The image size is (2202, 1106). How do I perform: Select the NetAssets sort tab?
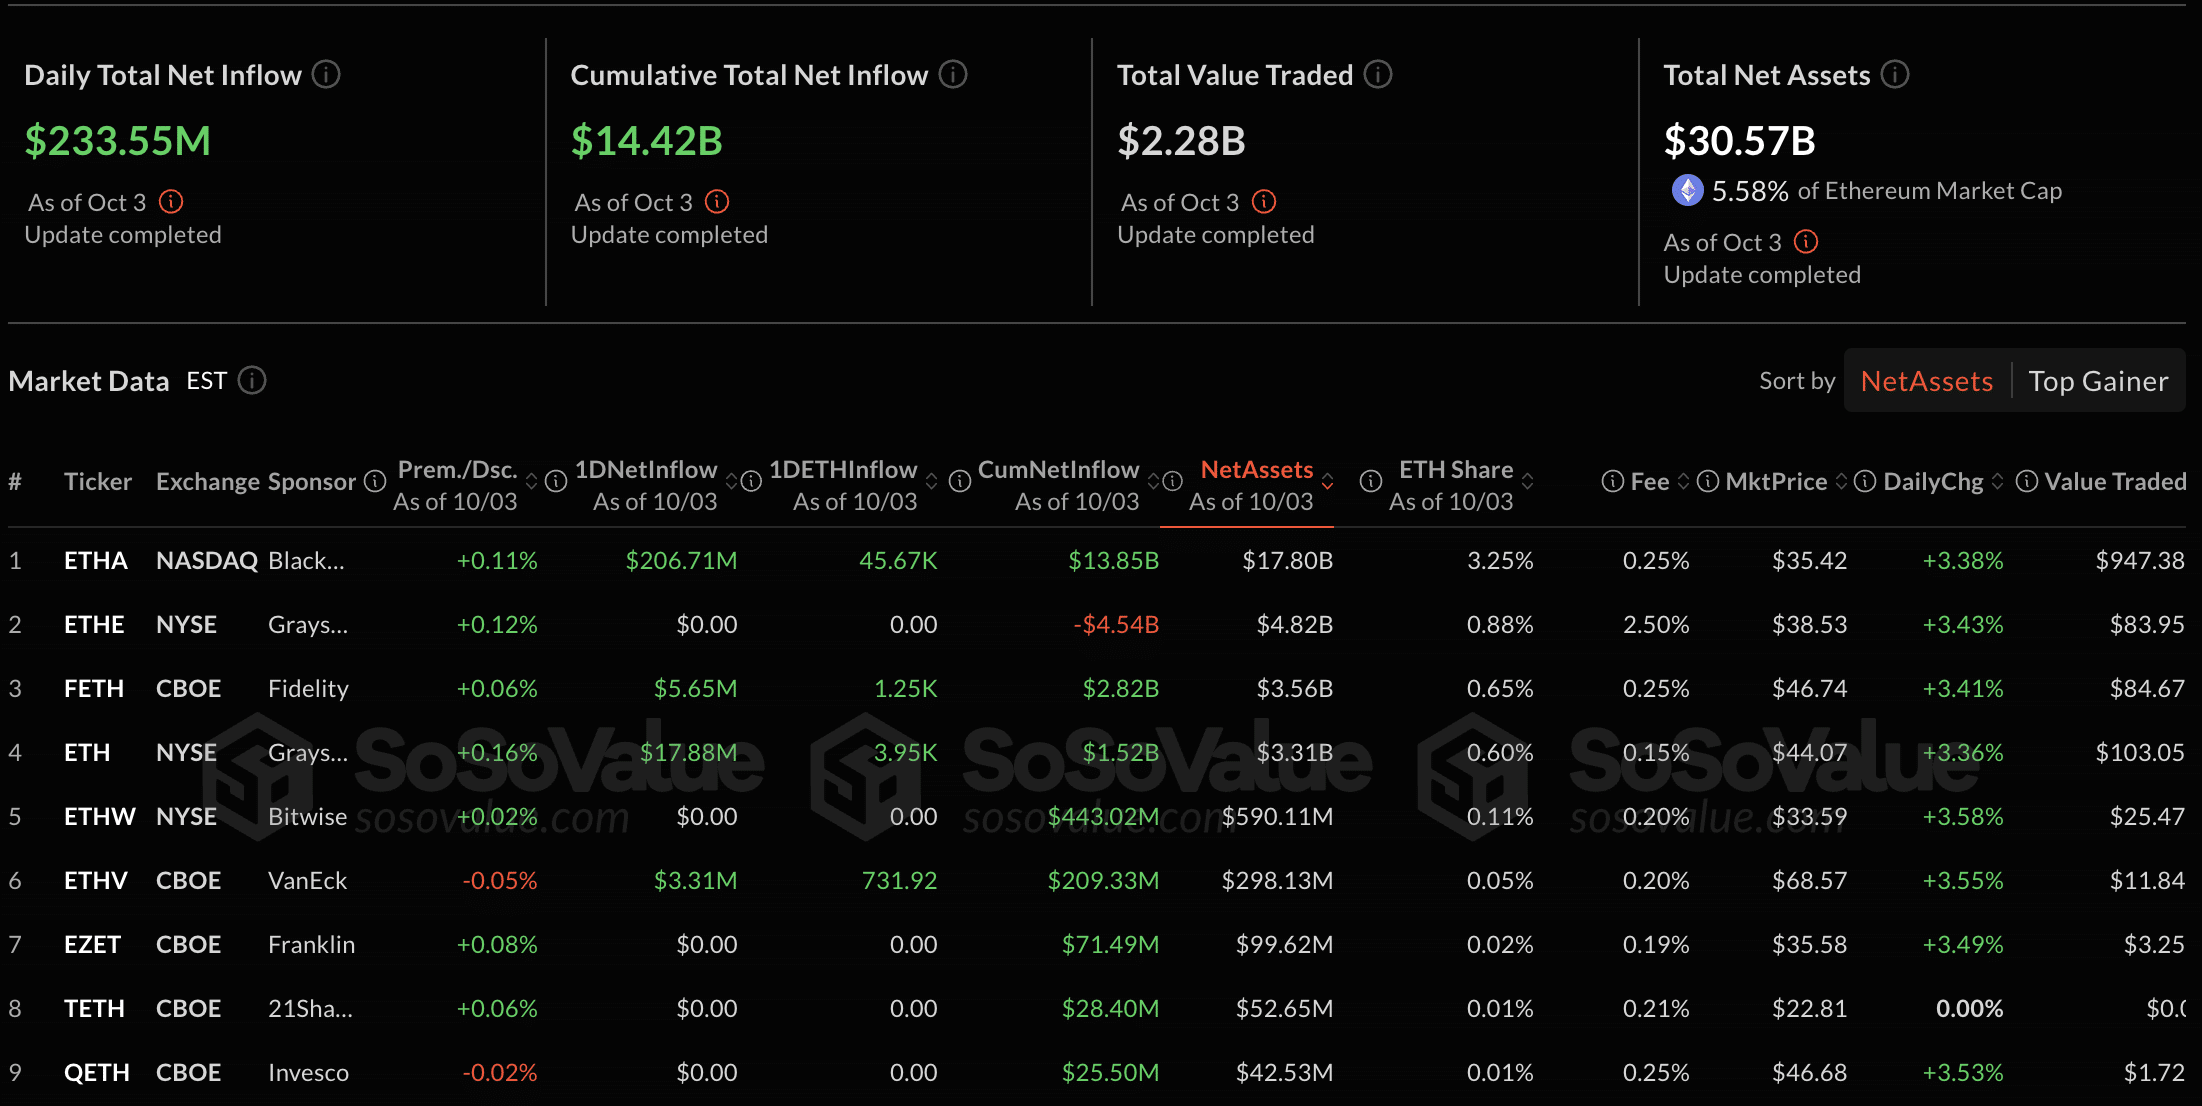point(1926,380)
